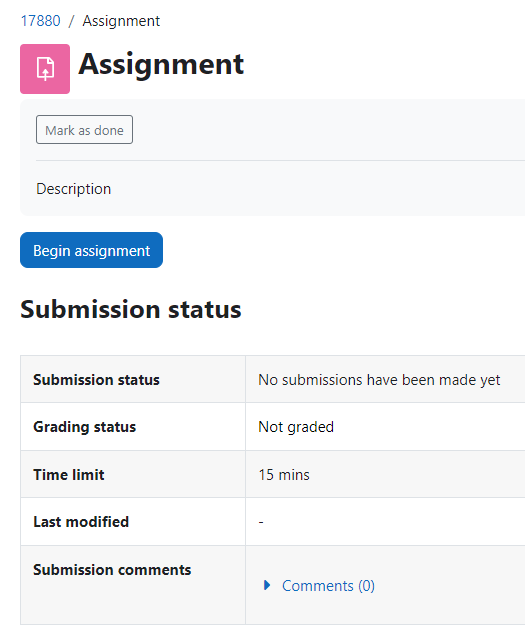Click the Last modified dash value

(261, 522)
